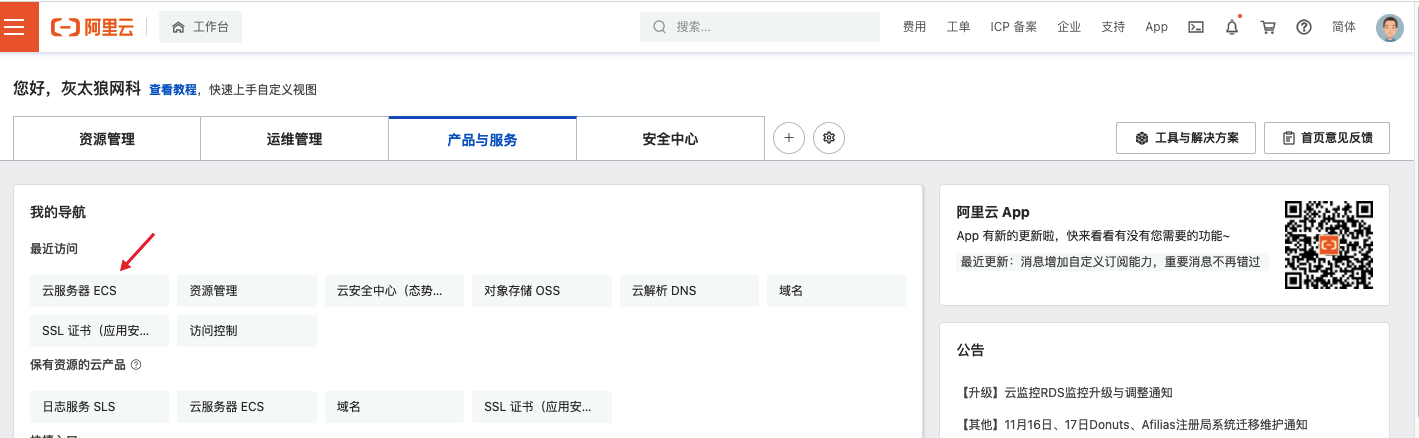The width and height of the screenshot is (1419, 438).
Task: Click the 工具与解决方案 button
Action: pyautogui.click(x=1186, y=138)
